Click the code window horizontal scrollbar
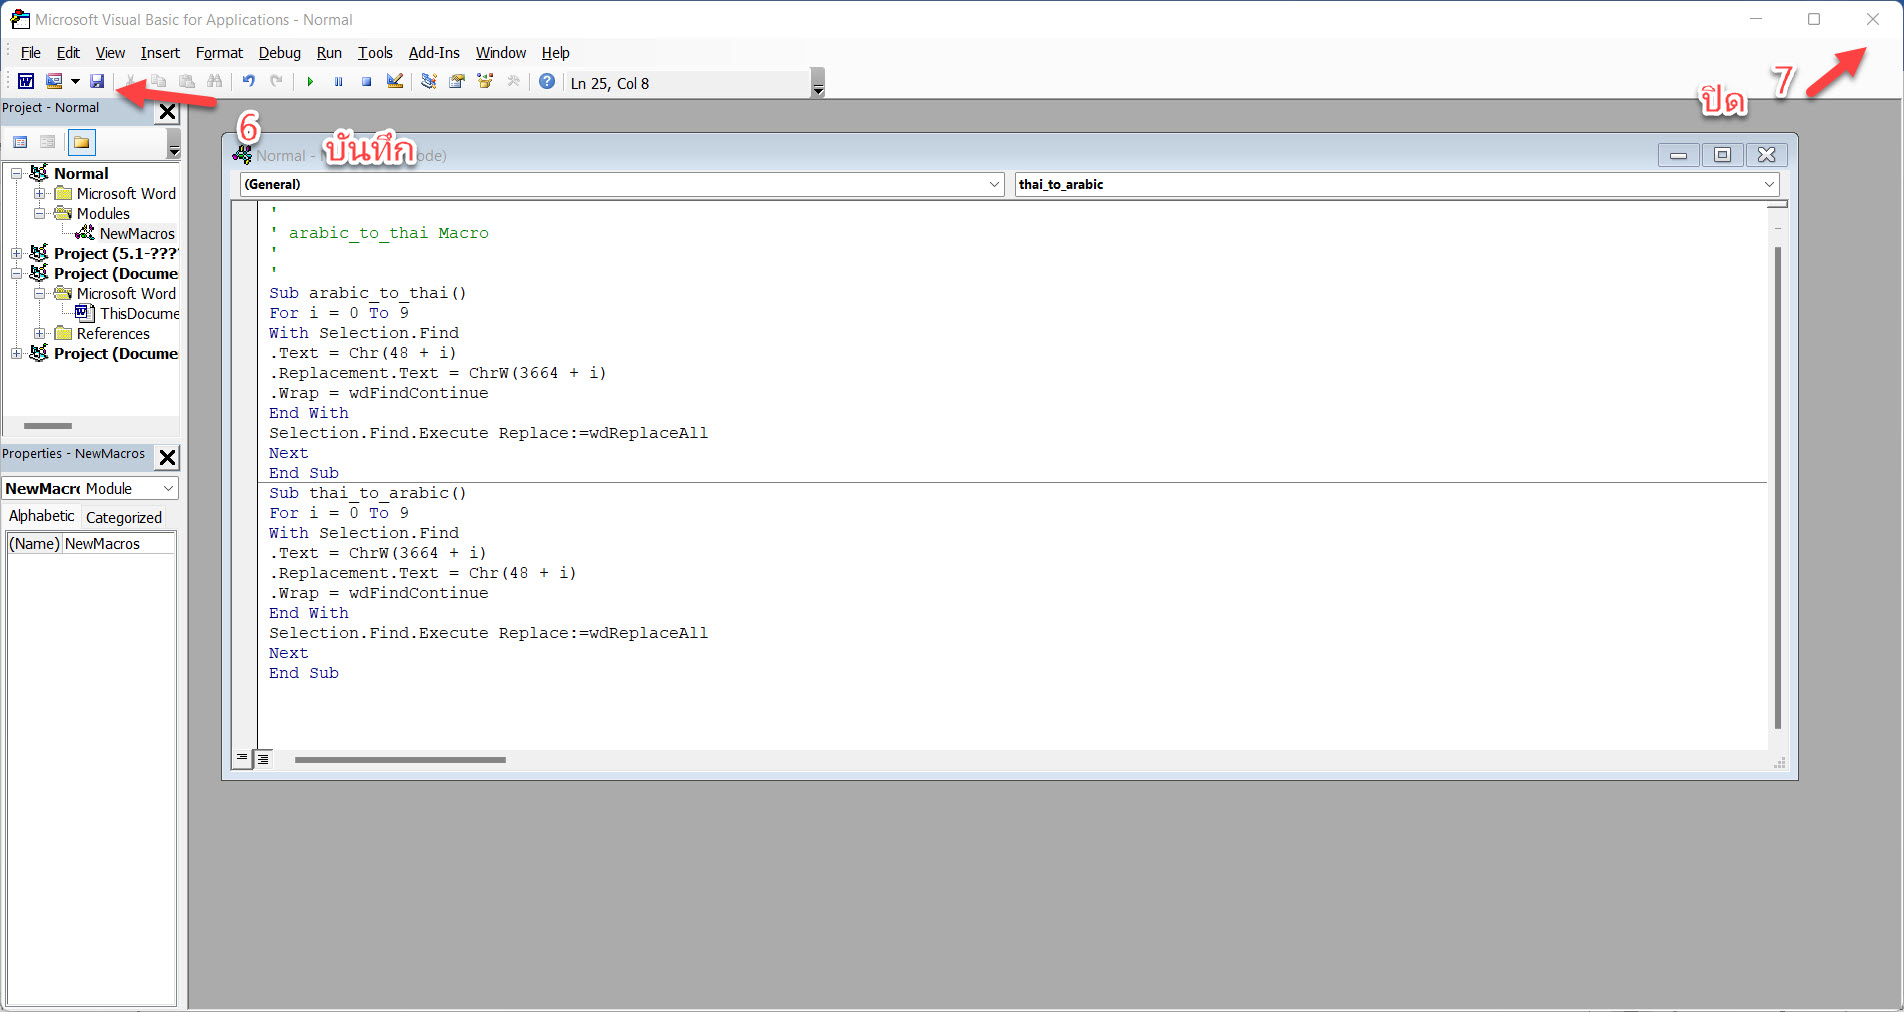The image size is (1904, 1012). coord(400,760)
